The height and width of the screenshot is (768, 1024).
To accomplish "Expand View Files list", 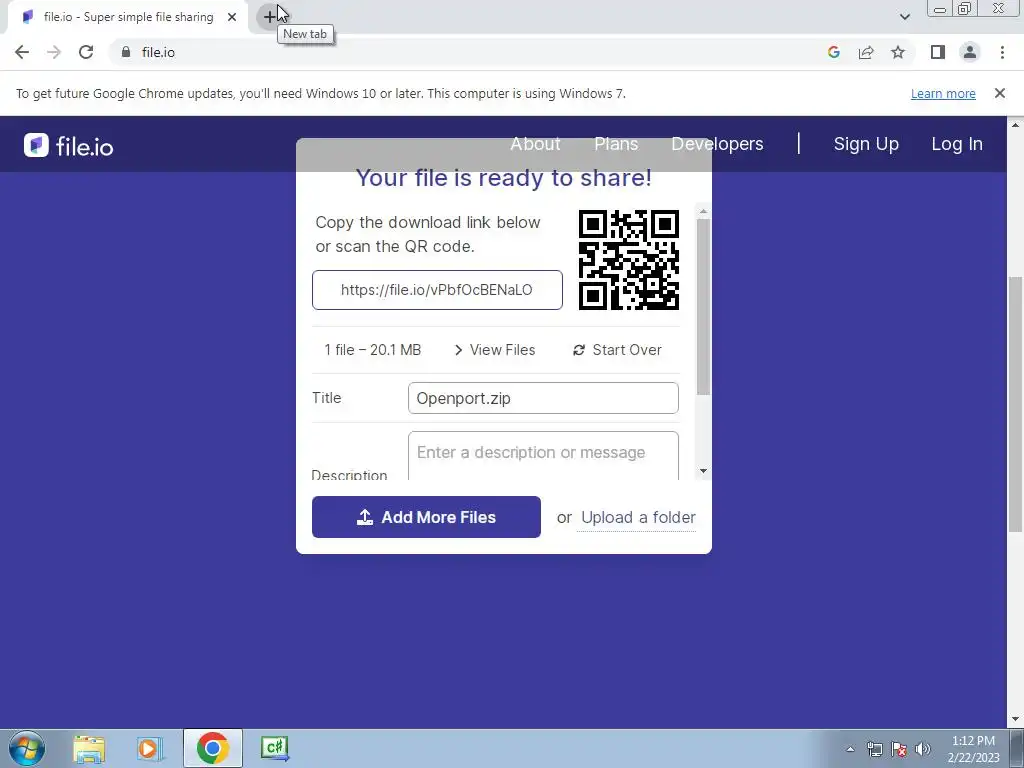I will pyautogui.click(x=495, y=350).
